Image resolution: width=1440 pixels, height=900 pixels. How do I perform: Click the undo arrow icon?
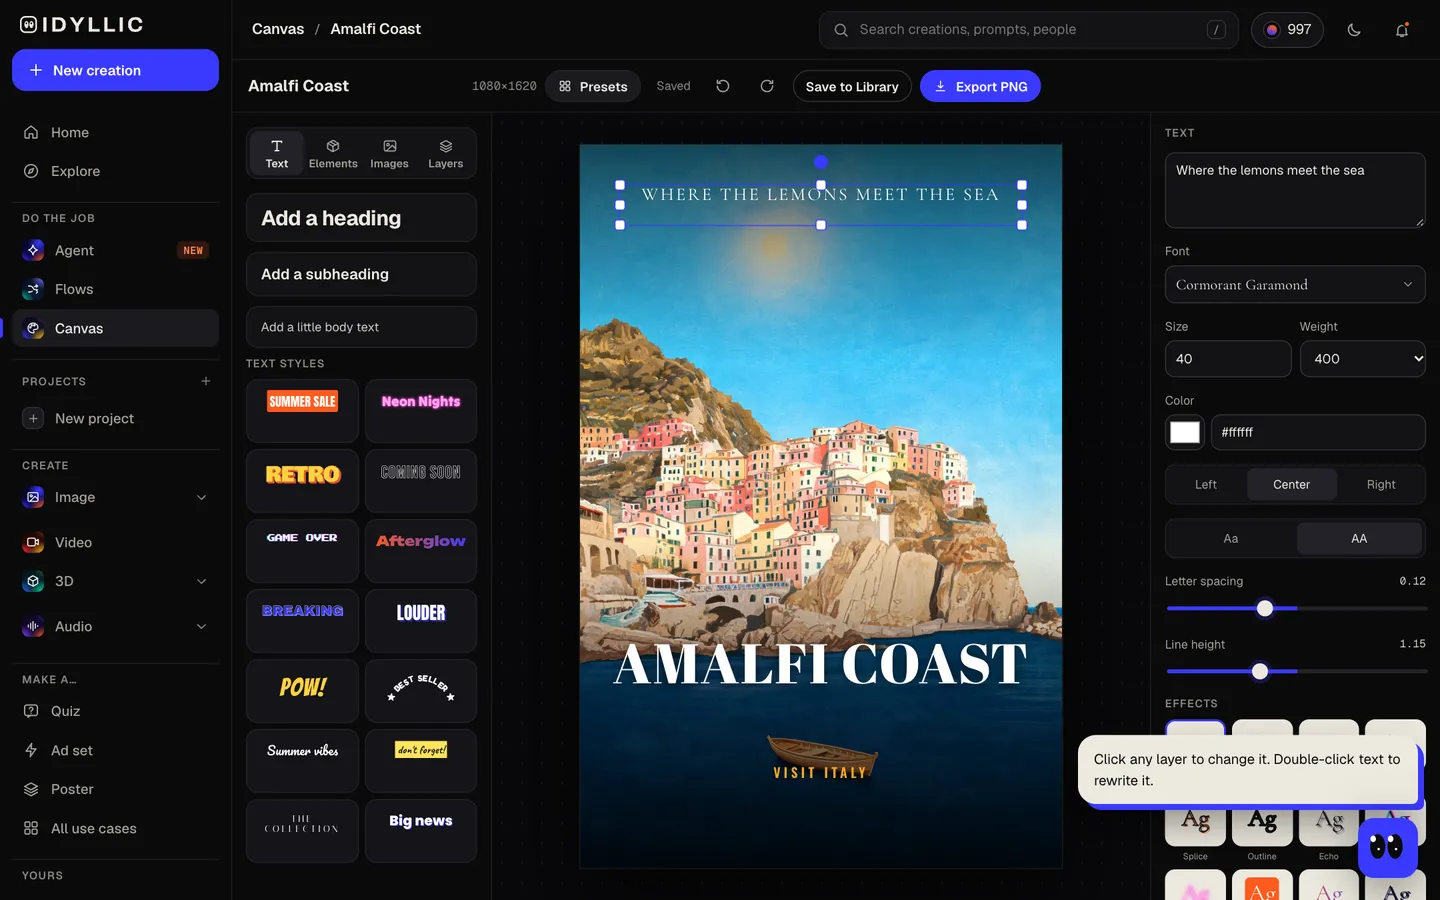coord(723,86)
